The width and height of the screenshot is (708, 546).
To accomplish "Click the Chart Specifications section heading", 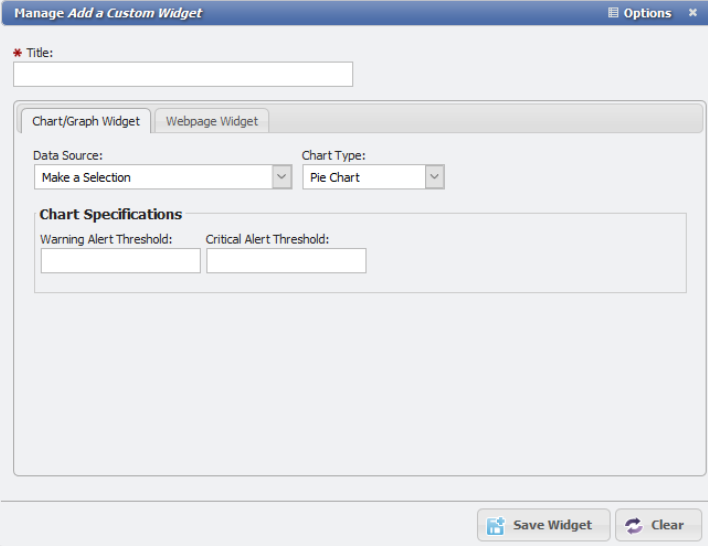I will [x=111, y=214].
